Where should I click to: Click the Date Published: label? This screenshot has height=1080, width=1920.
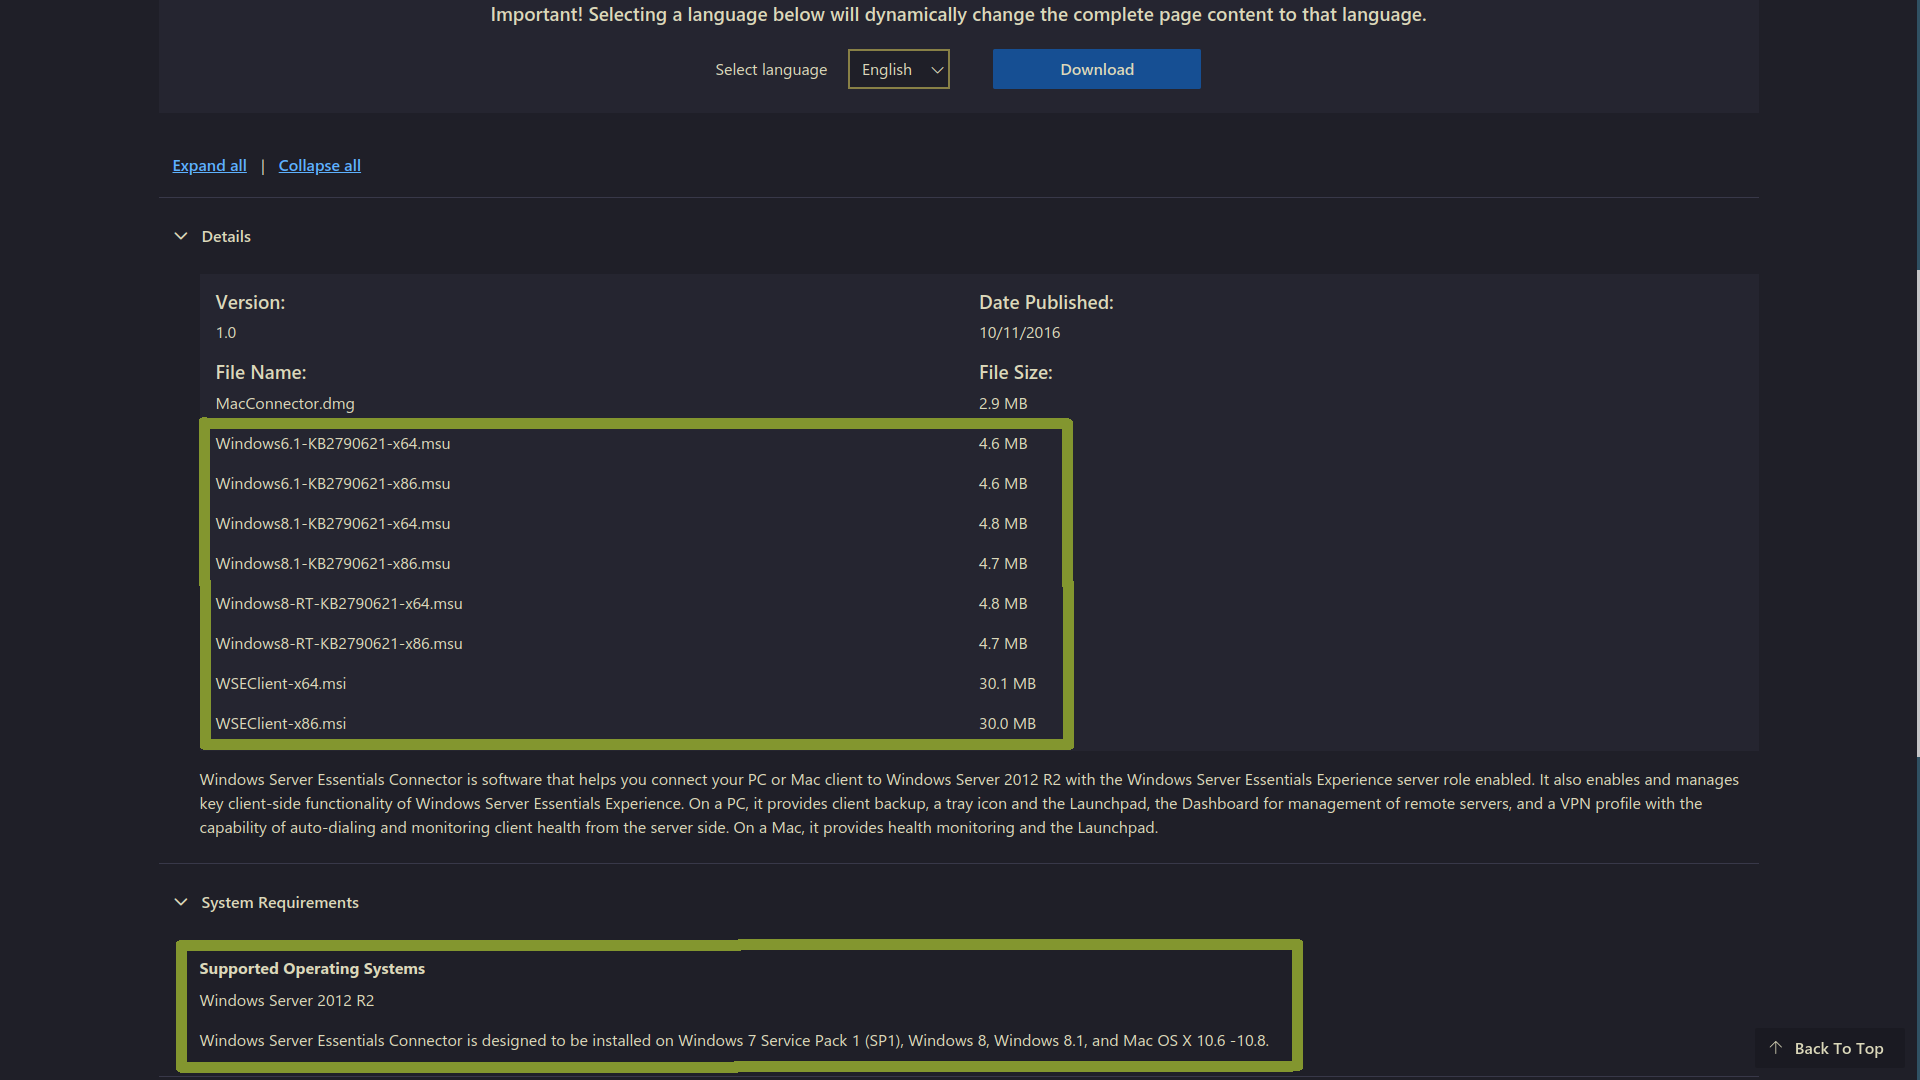[x=1046, y=302]
